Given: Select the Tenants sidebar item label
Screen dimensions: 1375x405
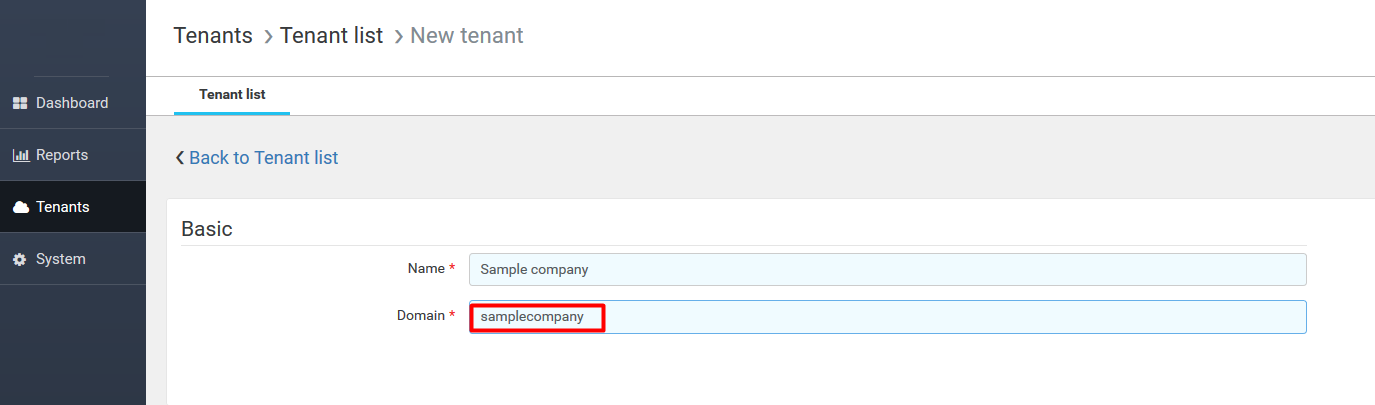Looking at the screenshot, I should point(63,207).
